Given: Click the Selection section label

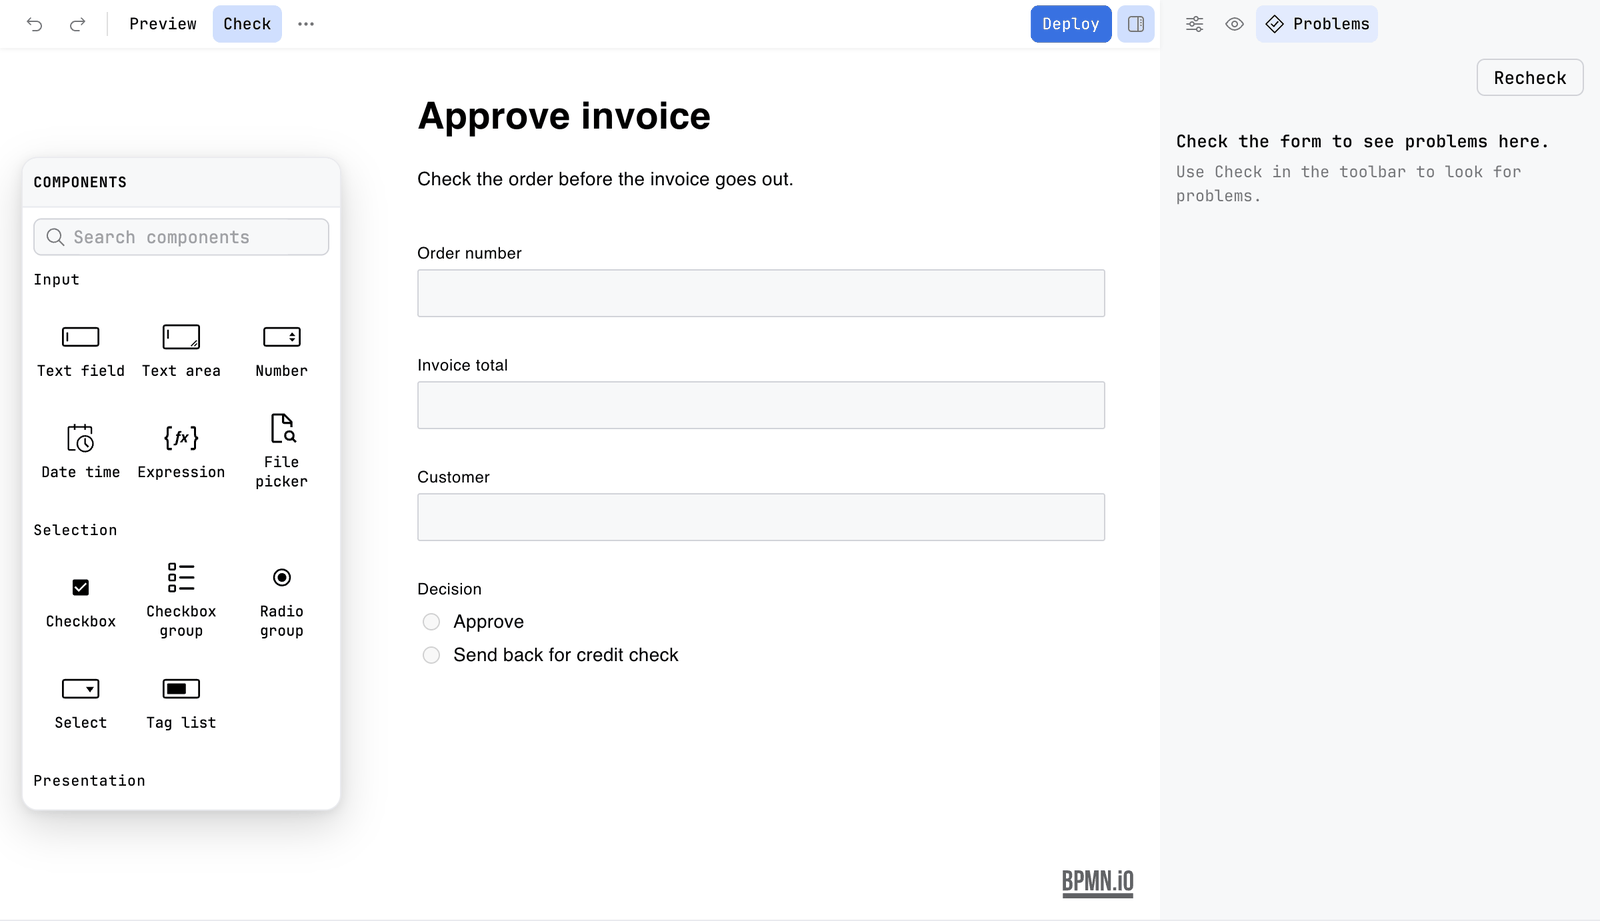Looking at the screenshot, I should (75, 530).
